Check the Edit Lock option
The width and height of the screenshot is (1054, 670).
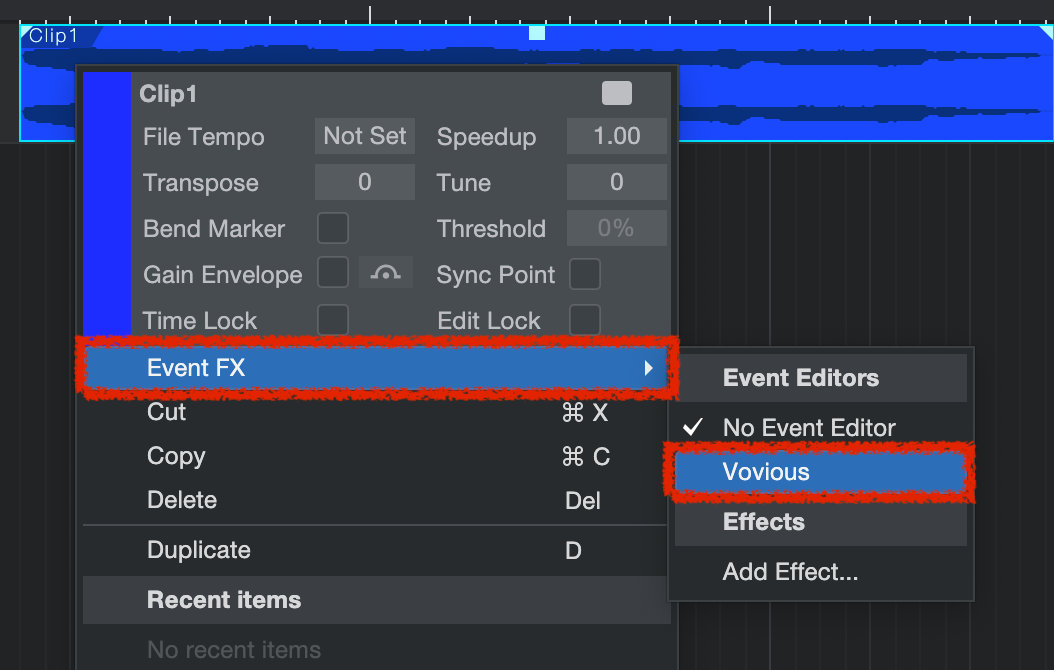pyautogui.click(x=585, y=320)
